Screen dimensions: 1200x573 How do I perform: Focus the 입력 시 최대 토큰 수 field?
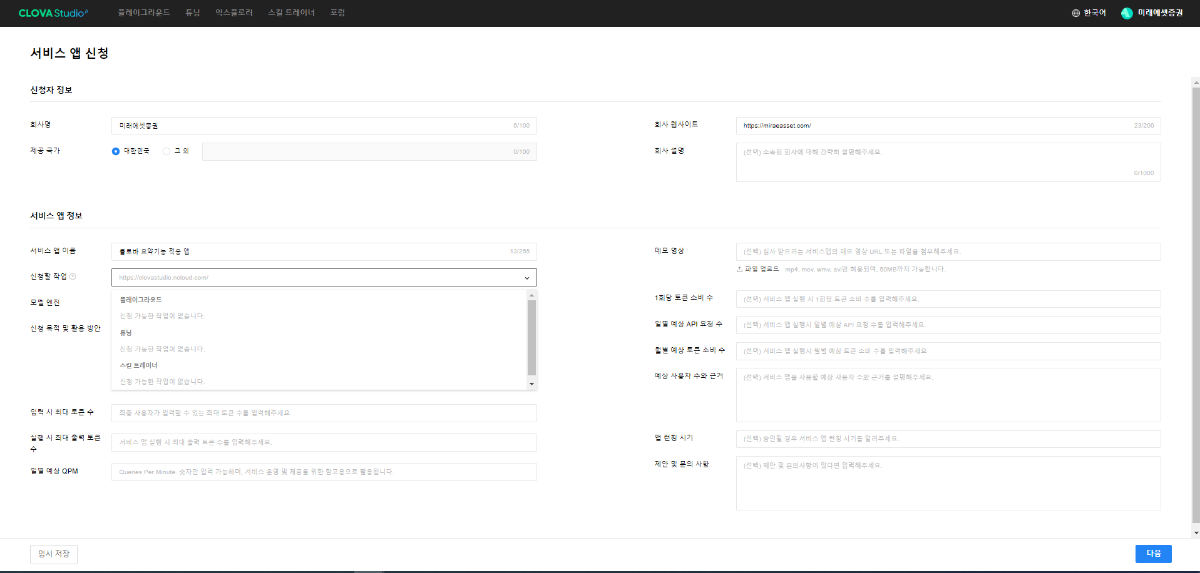(324, 413)
